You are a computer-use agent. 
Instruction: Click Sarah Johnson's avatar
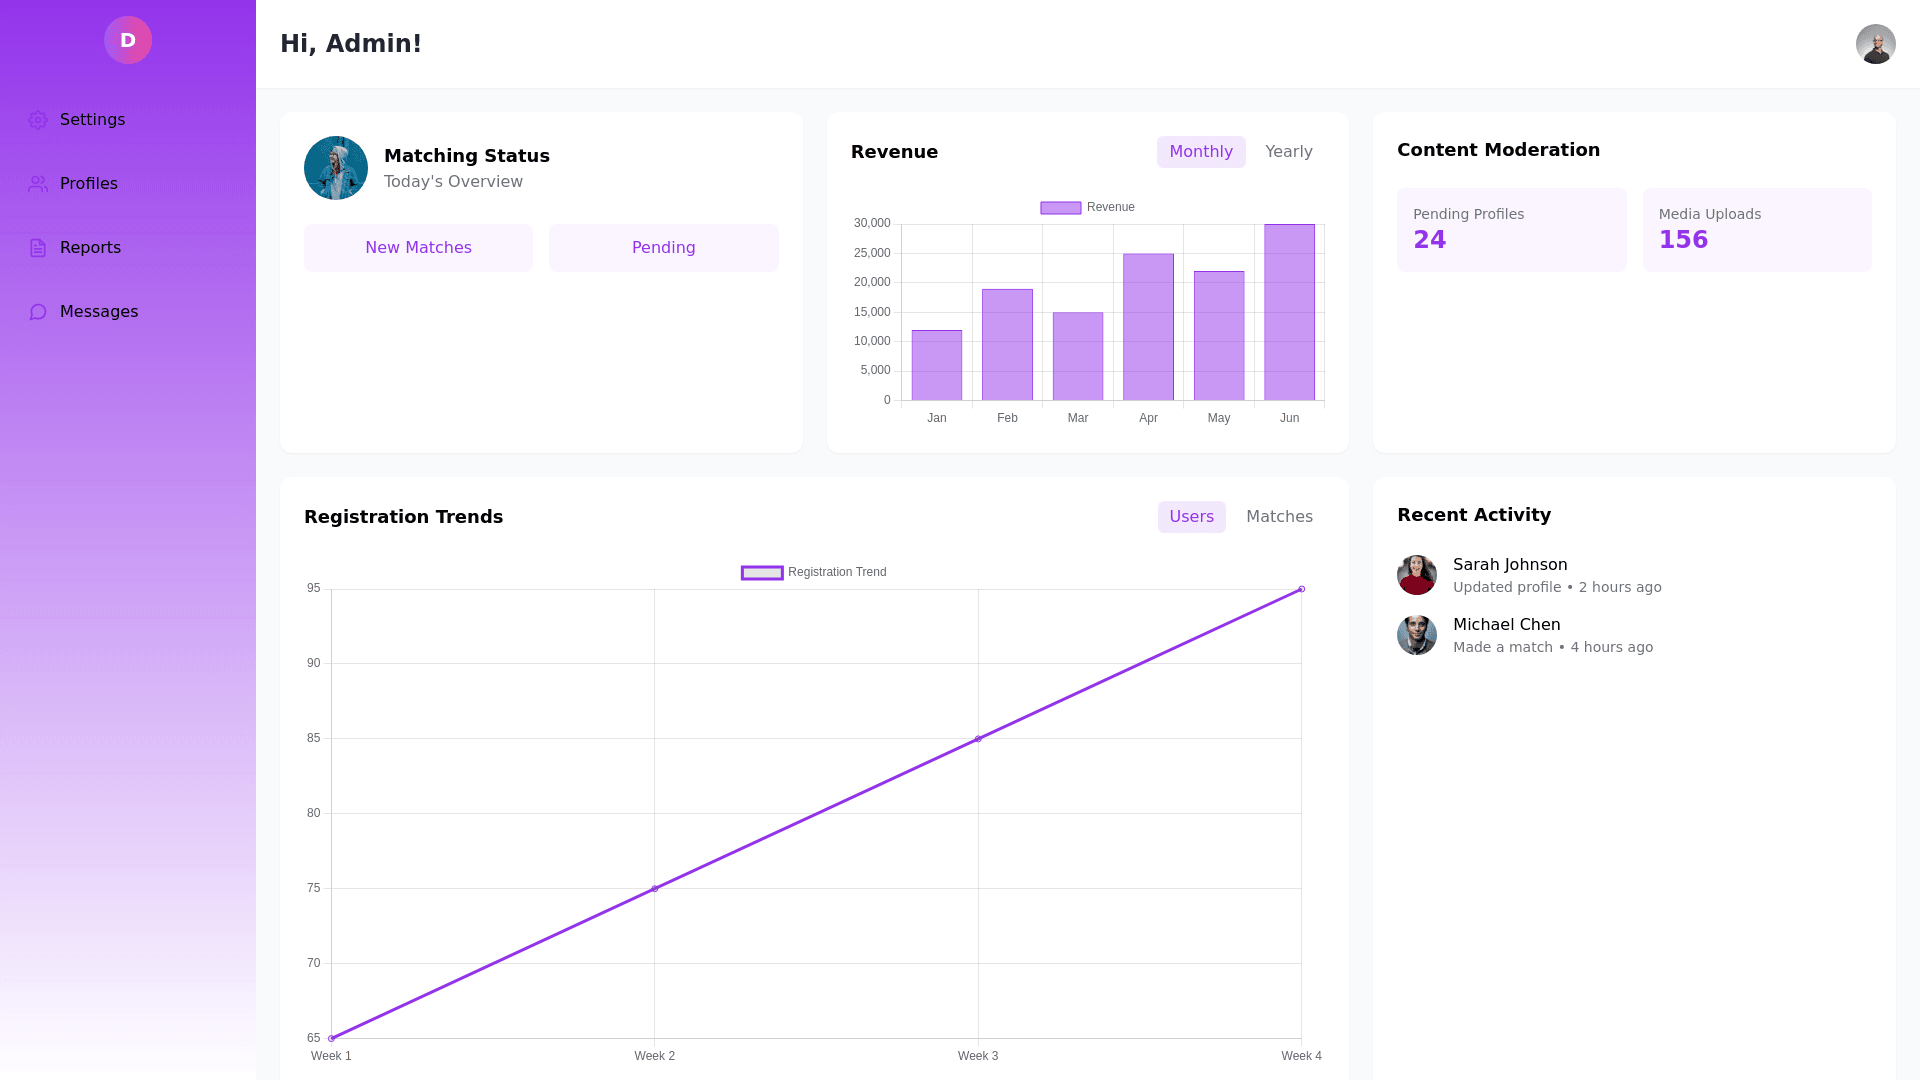(x=1416, y=575)
